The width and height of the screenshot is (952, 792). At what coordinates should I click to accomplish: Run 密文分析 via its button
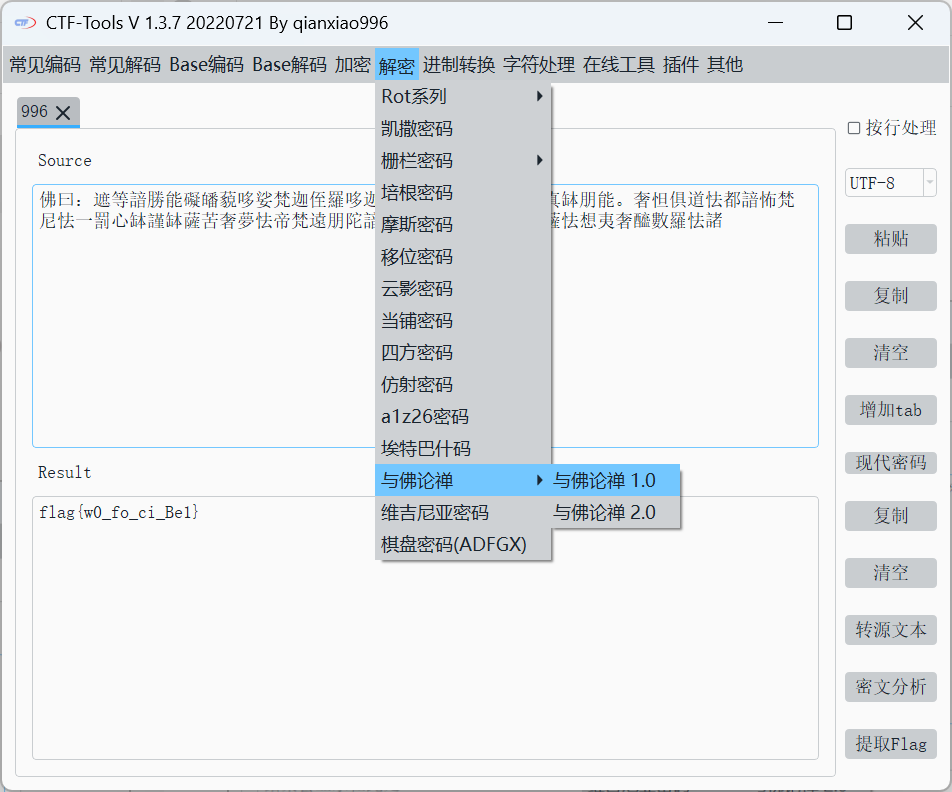tap(890, 687)
